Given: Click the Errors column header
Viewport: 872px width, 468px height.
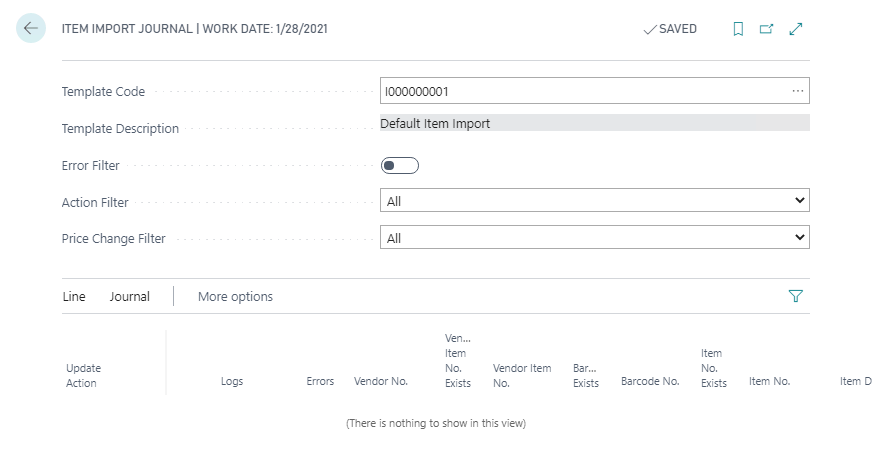Looking at the screenshot, I should tap(320, 381).
